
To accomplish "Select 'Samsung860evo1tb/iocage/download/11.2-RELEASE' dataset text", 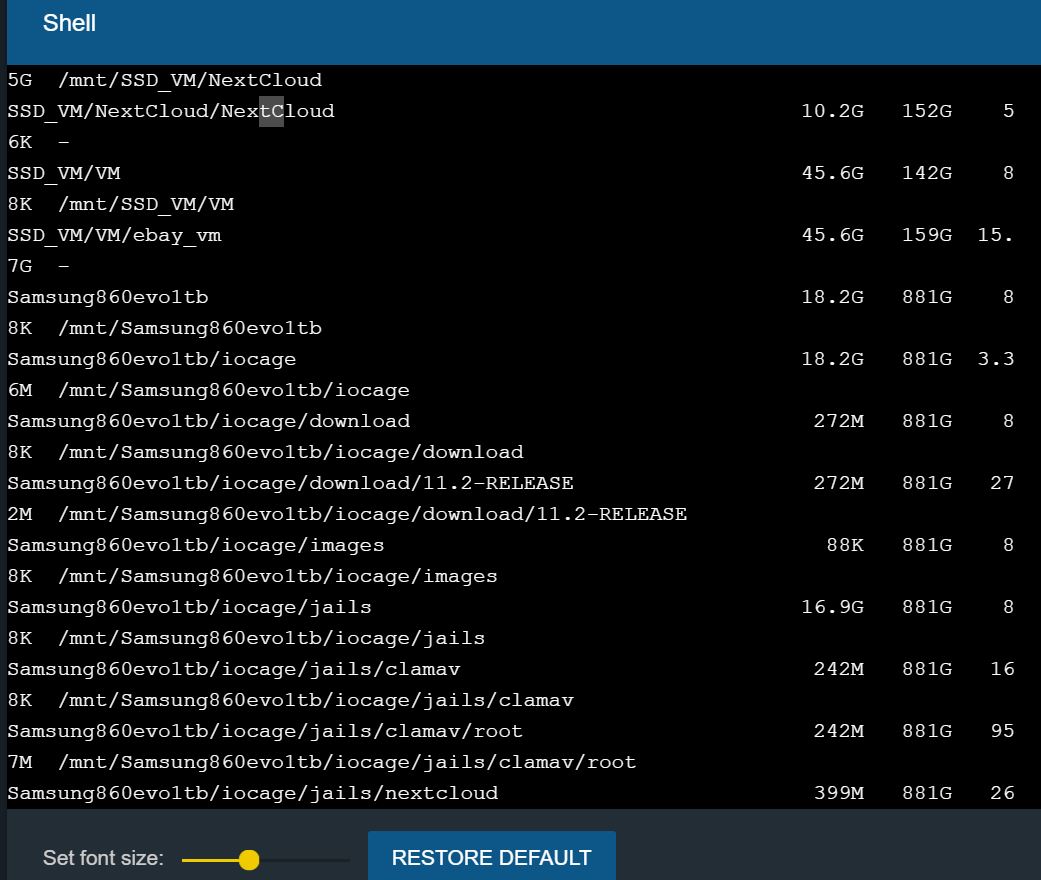I will click(x=290, y=483).
